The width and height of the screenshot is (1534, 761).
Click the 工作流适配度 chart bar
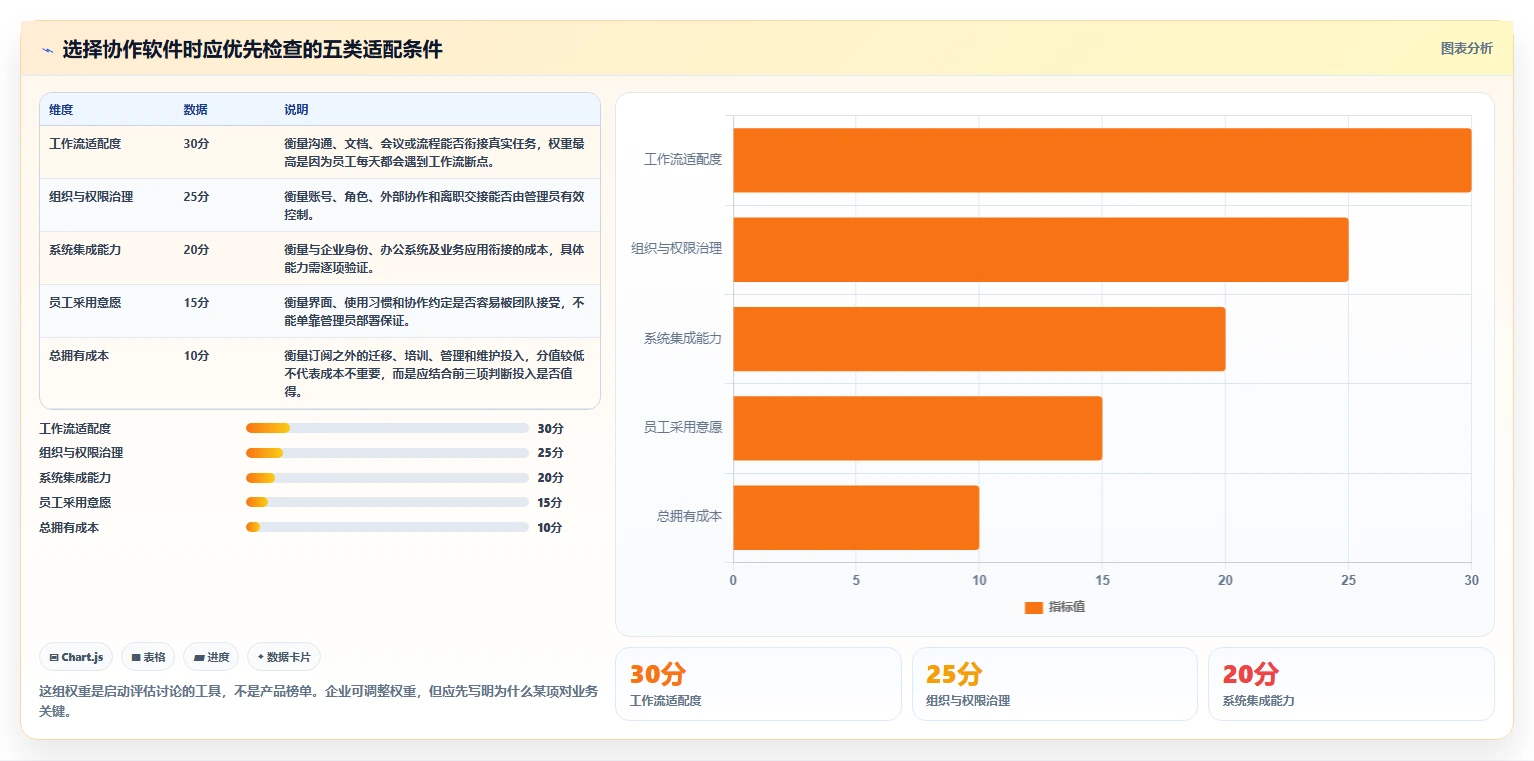1102,160
